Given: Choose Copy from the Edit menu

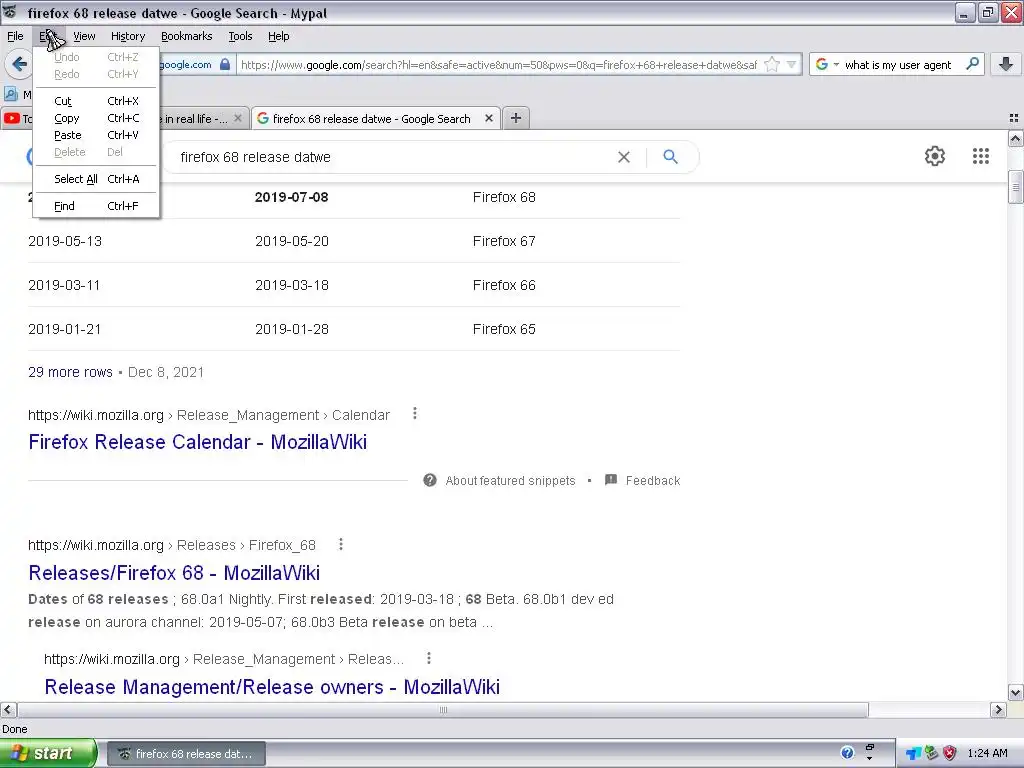Looking at the screenshot, I should [96, 118].
